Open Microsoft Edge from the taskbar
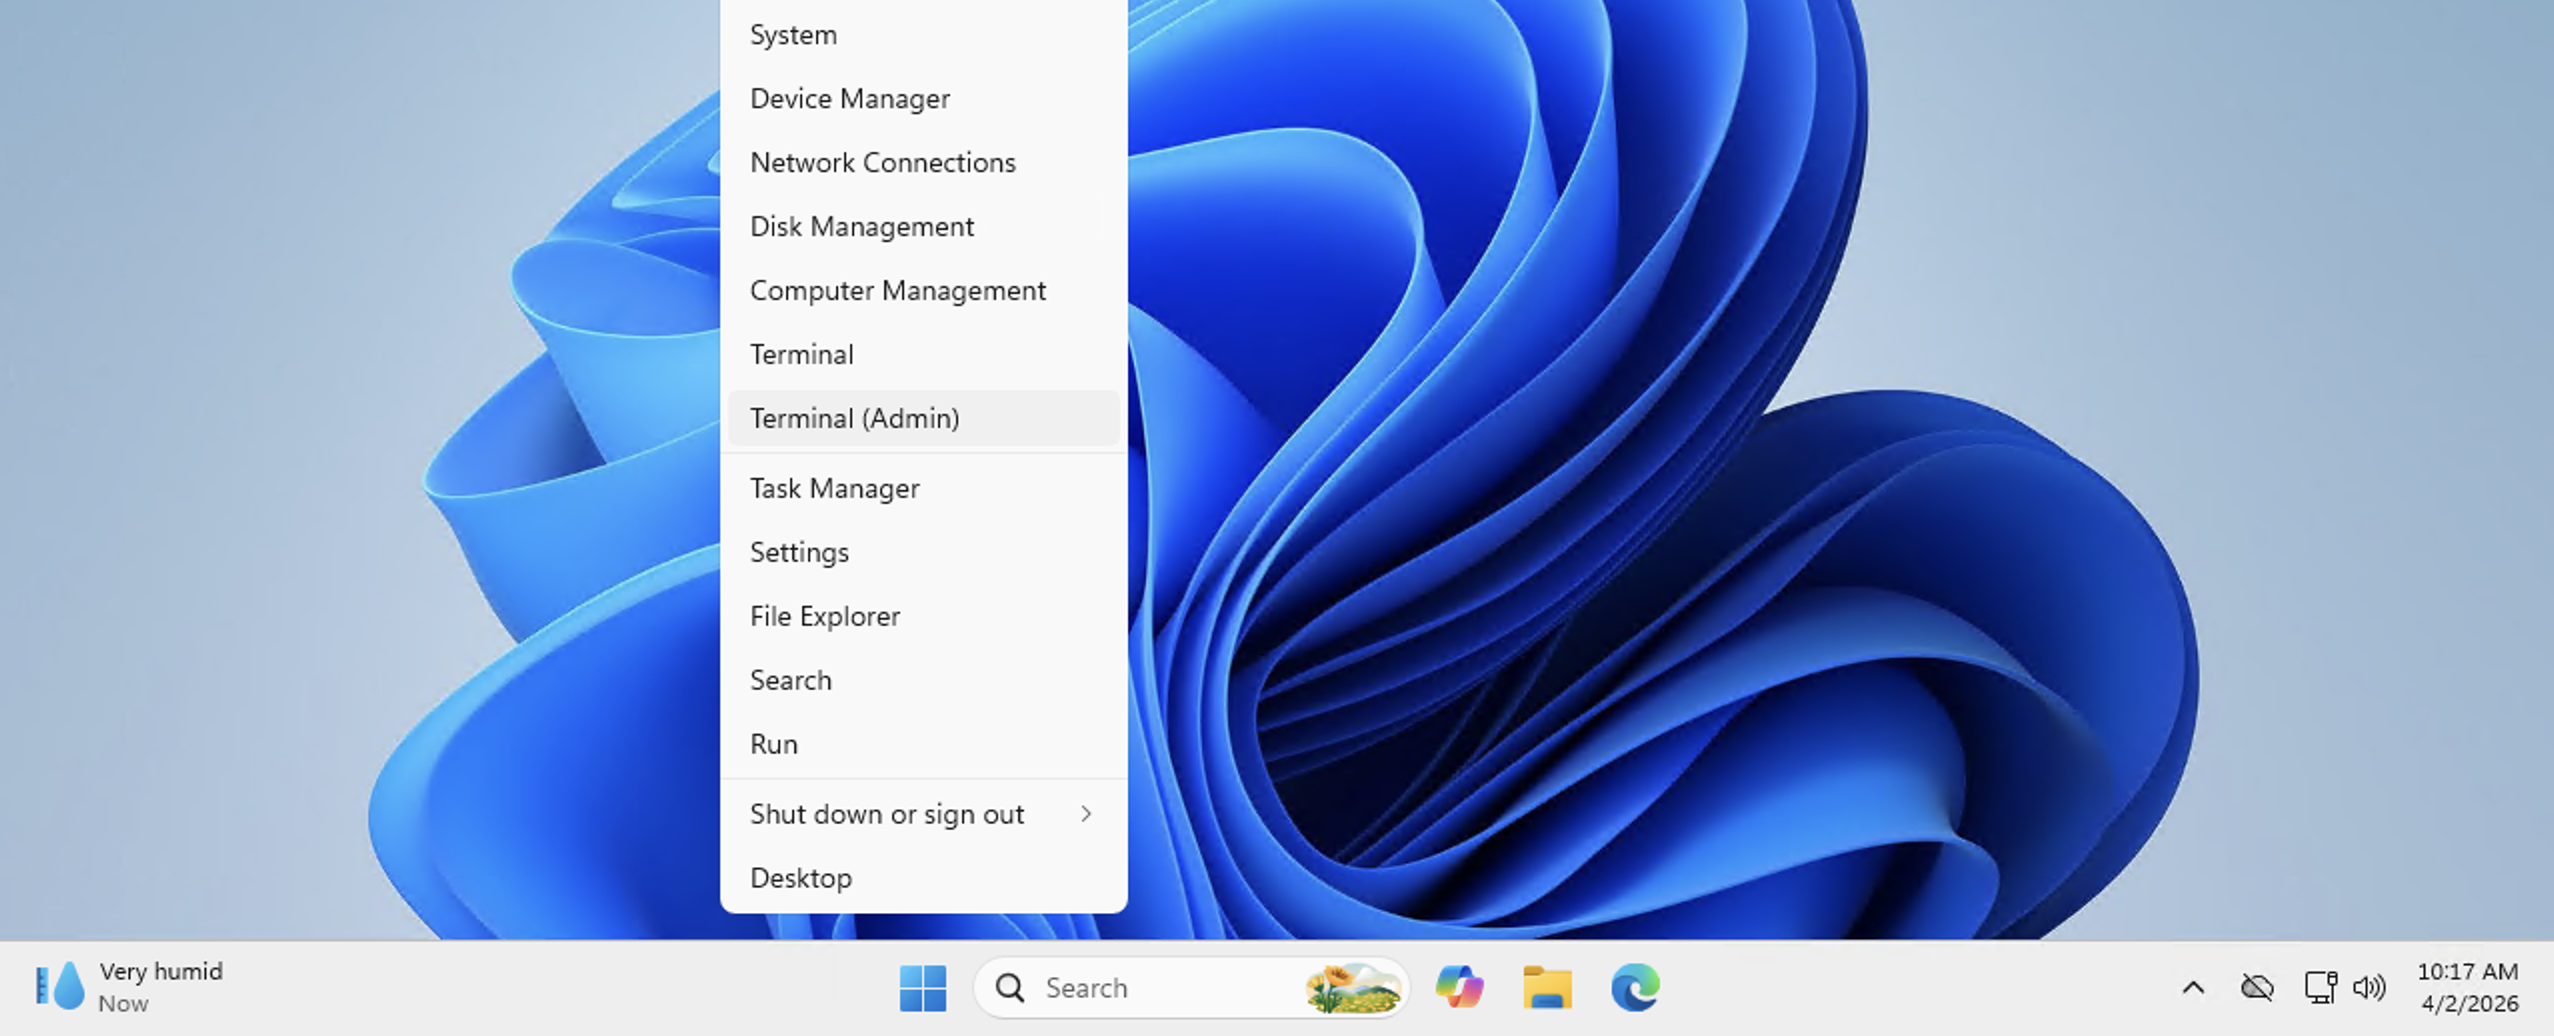This screenshot has height=1036, width=2554. (x=1635, y=988)
